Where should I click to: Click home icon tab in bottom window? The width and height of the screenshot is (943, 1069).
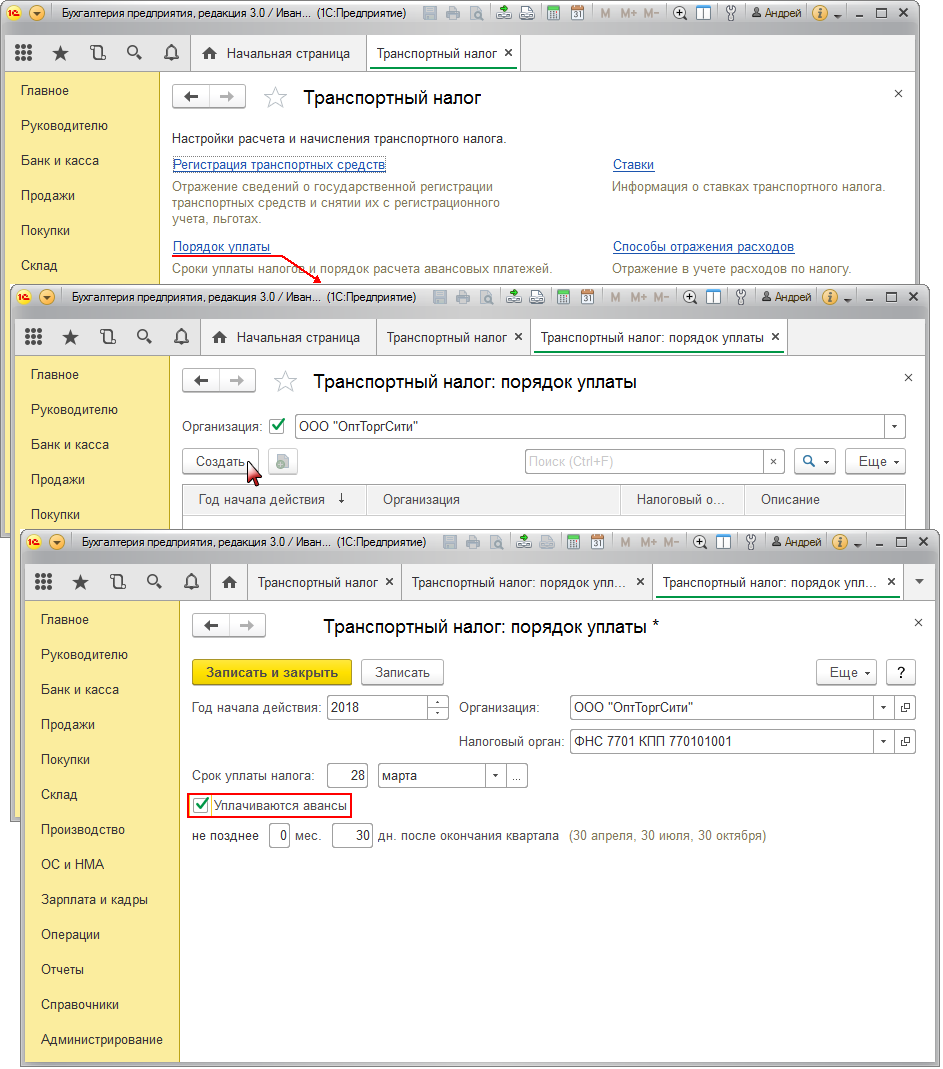coord(229,582)
